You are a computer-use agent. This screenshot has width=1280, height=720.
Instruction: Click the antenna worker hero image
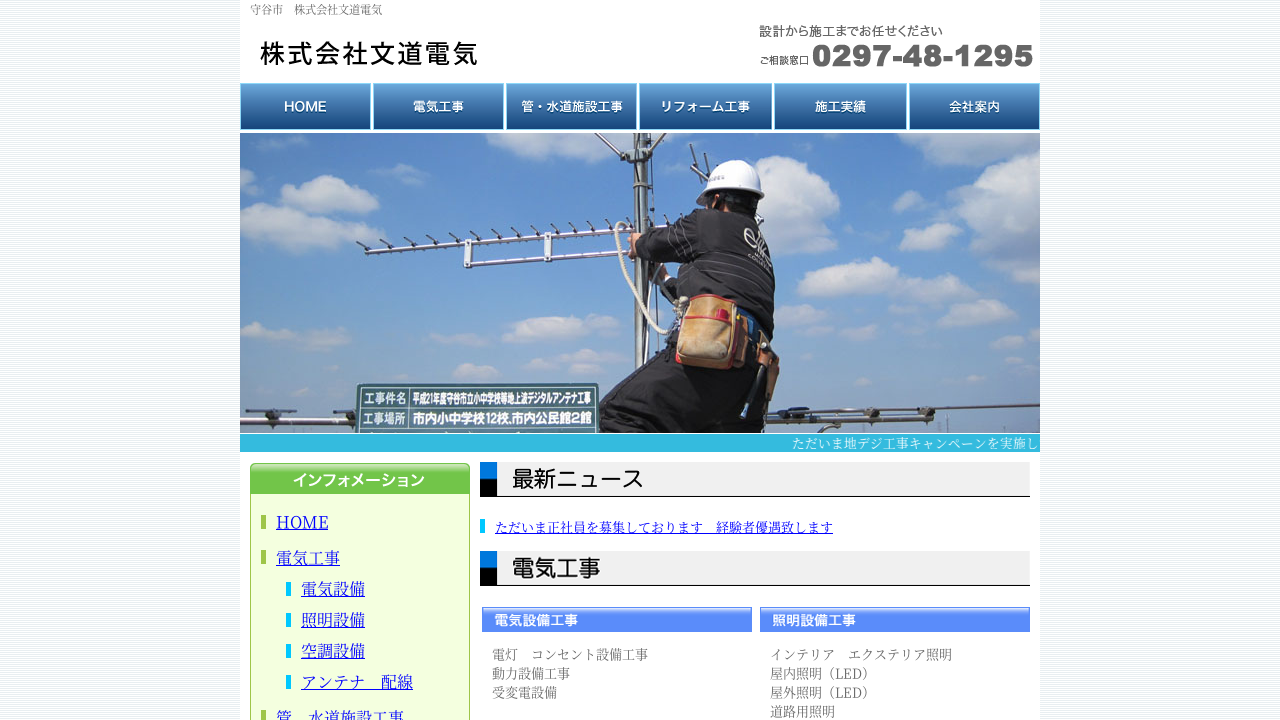(640, 283)
